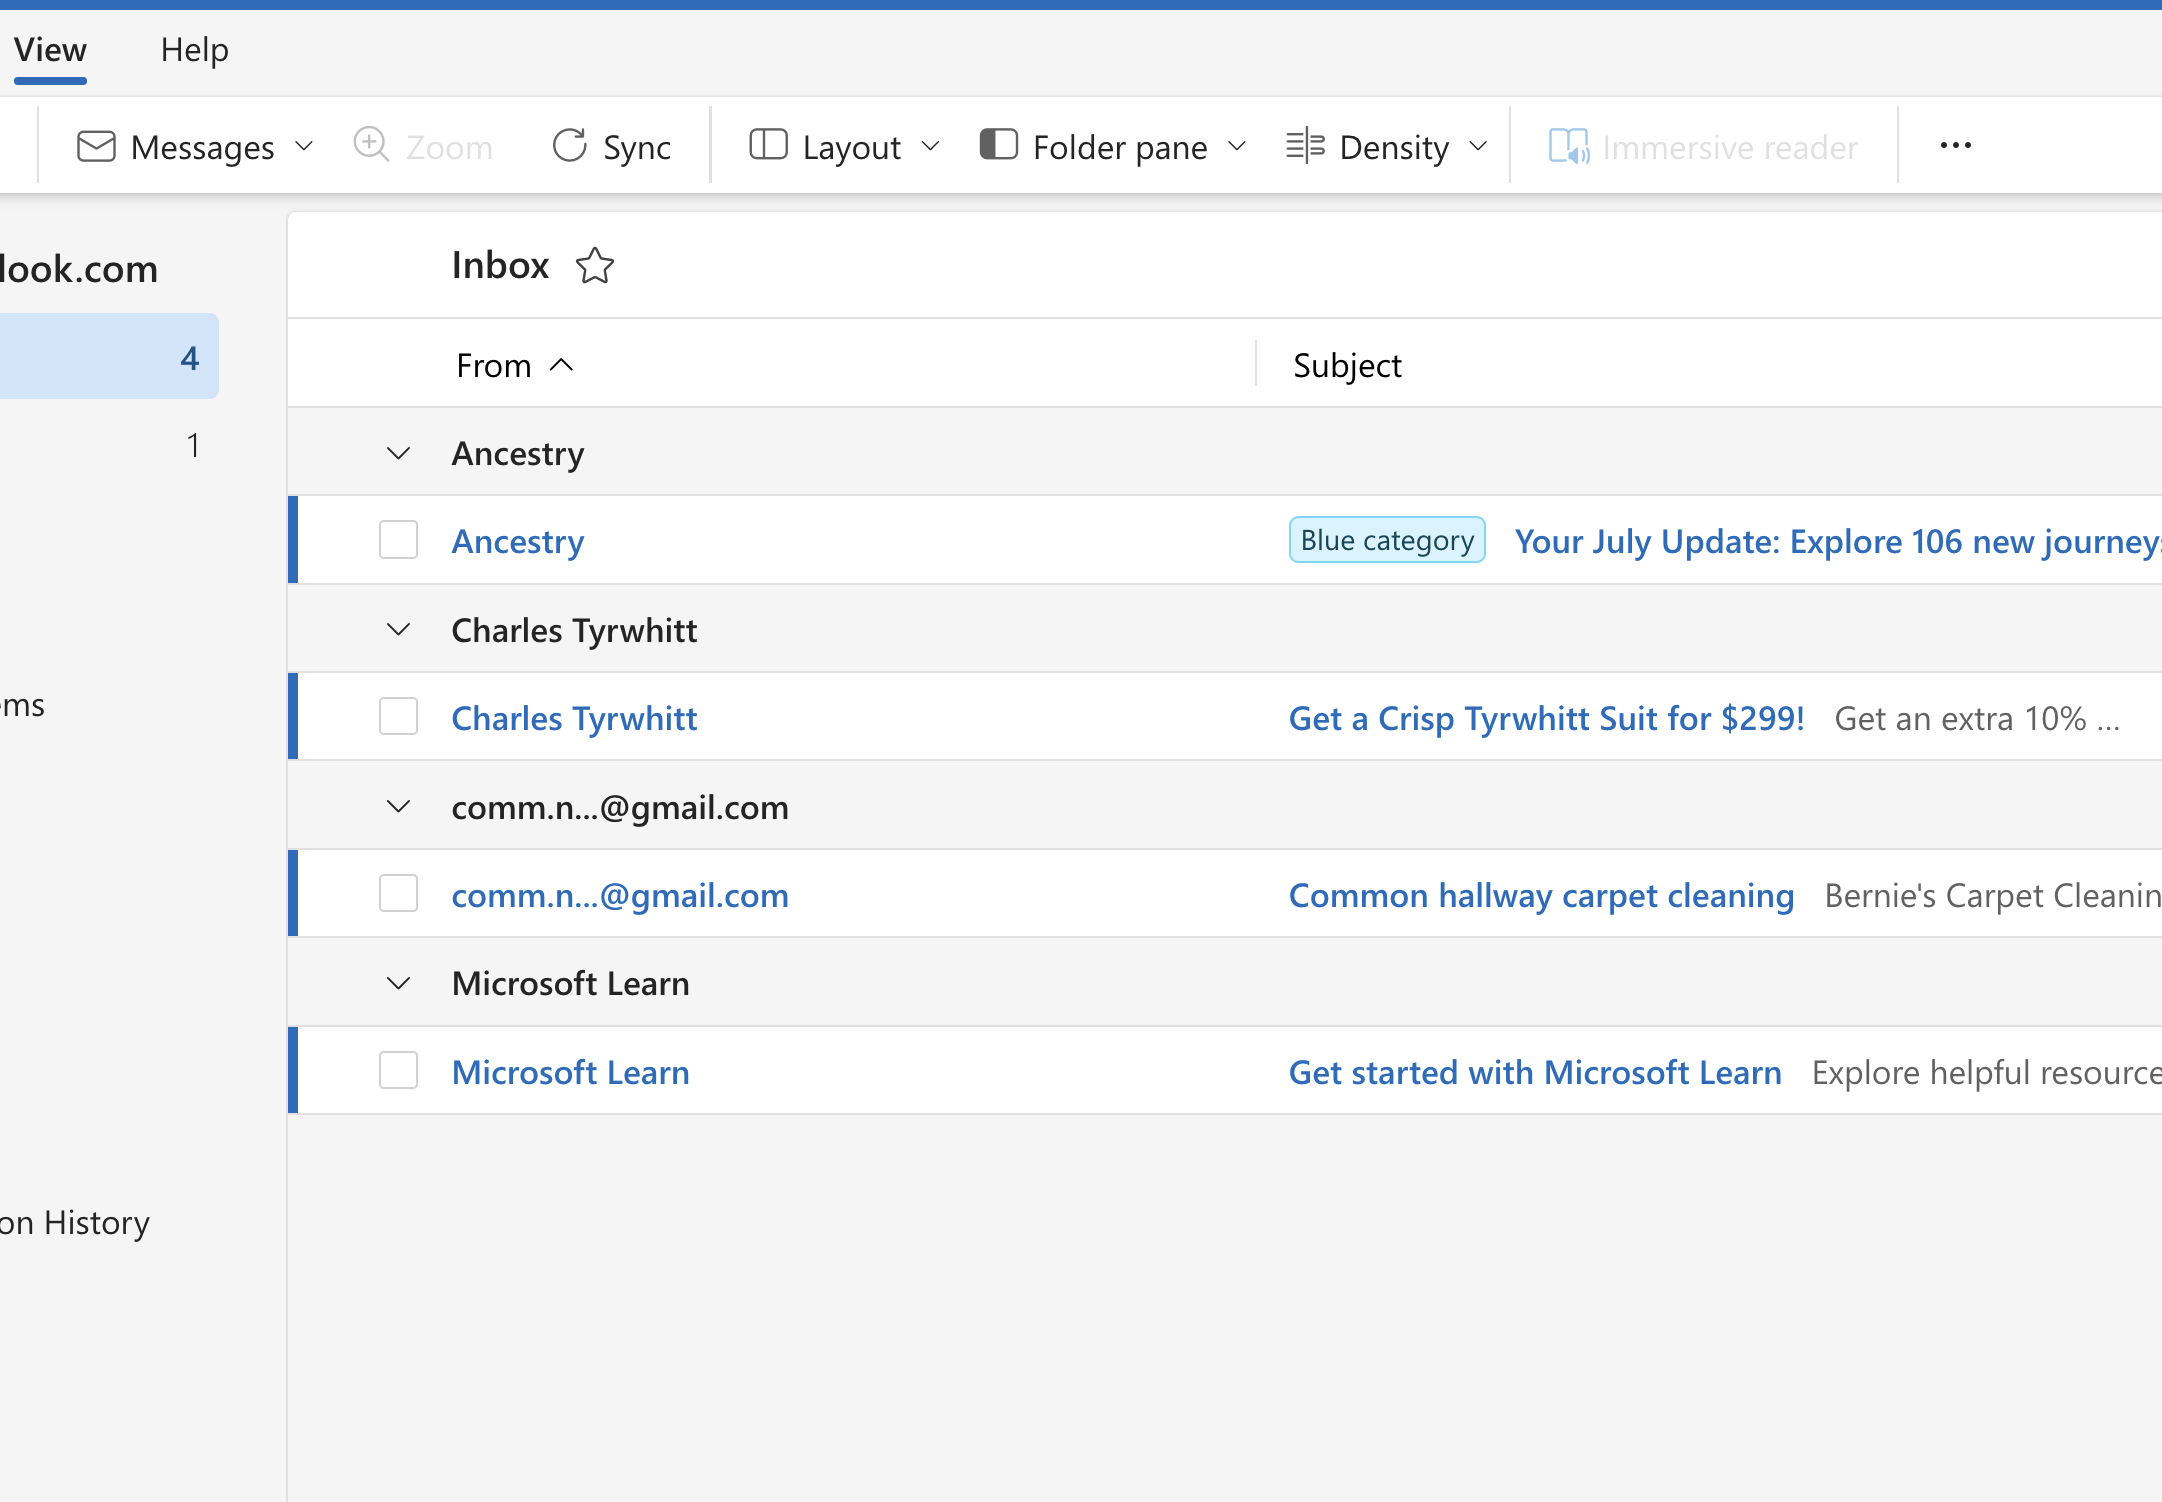Open 'Get a Crisp Tyrwhitt Suit' email

1546,718
